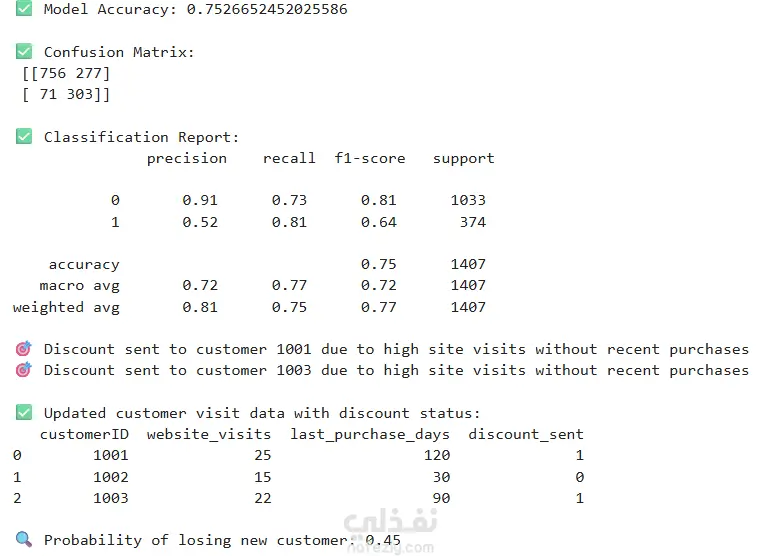
Task: Click the discount_sent column header
Action: pyautogui.click(x=526, y=434)
